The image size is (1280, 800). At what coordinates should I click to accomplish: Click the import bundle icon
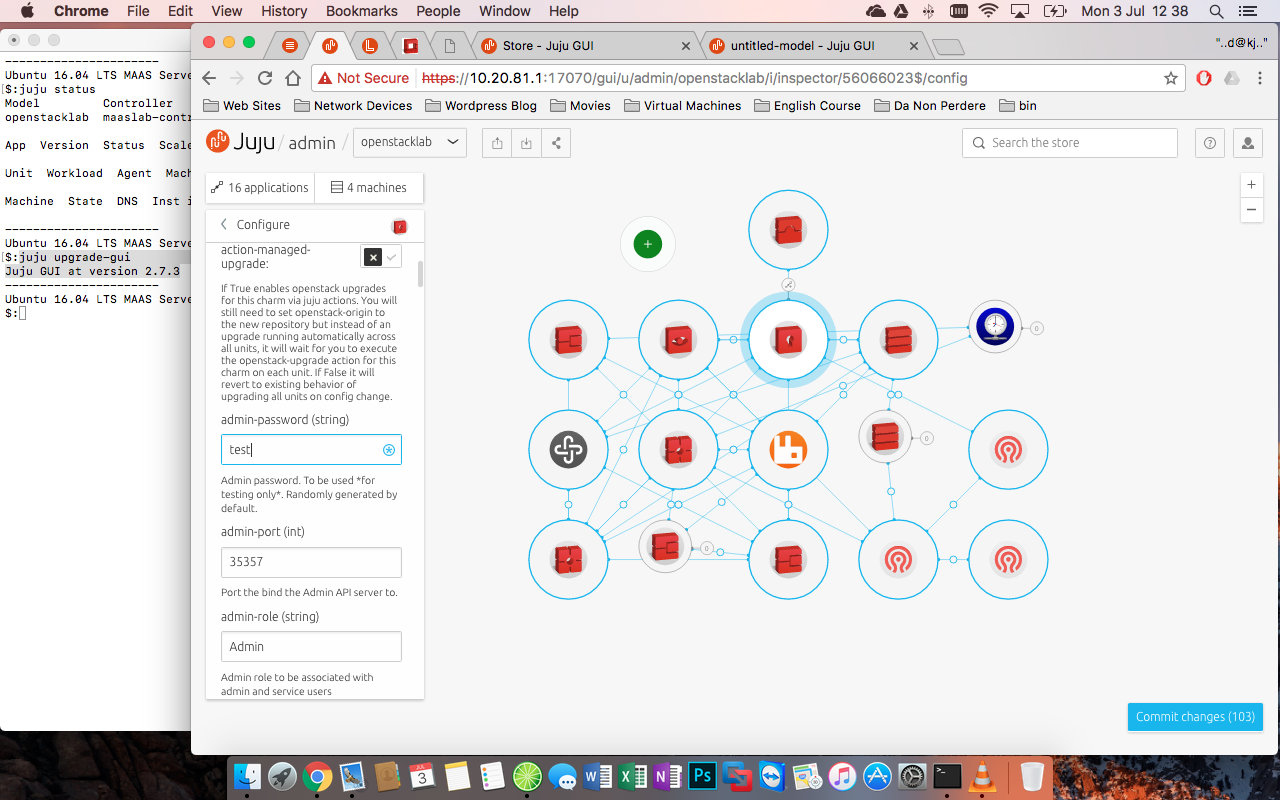pos(526,142)
